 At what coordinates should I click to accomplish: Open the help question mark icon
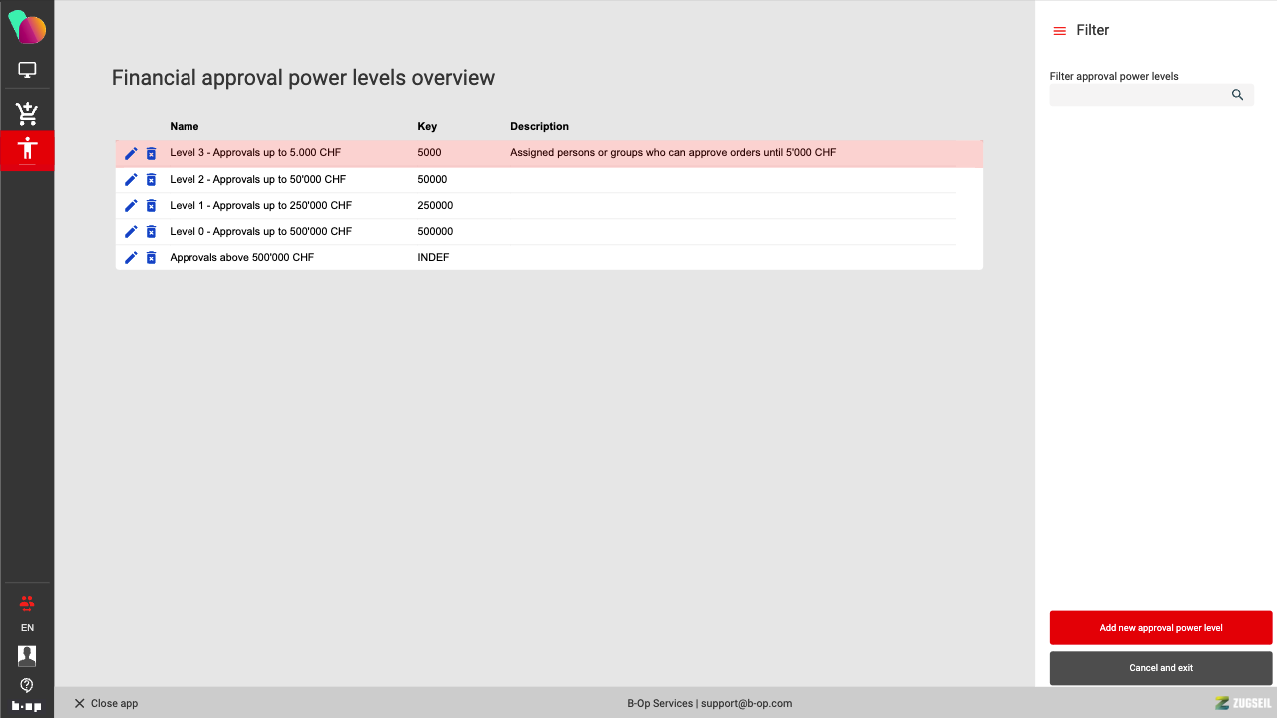[x=27, y=685]
